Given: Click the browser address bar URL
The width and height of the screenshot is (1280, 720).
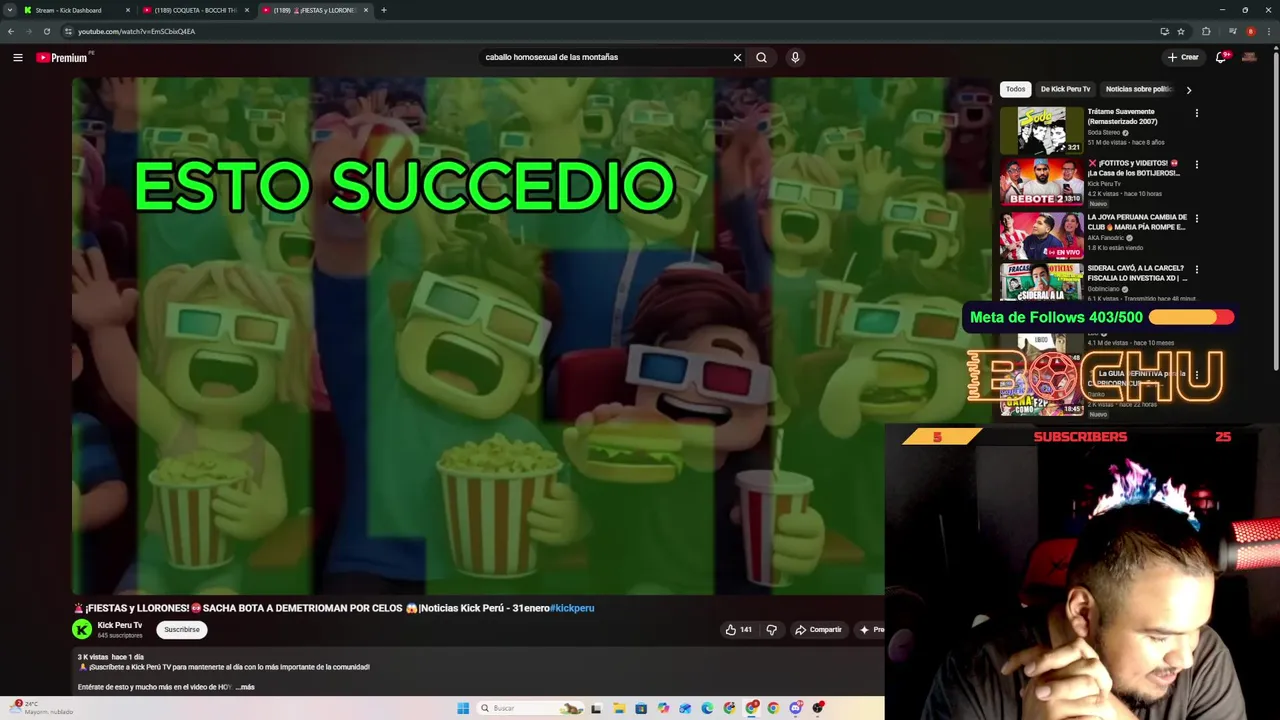Looking at the screenshot, I should click(136, 31).
